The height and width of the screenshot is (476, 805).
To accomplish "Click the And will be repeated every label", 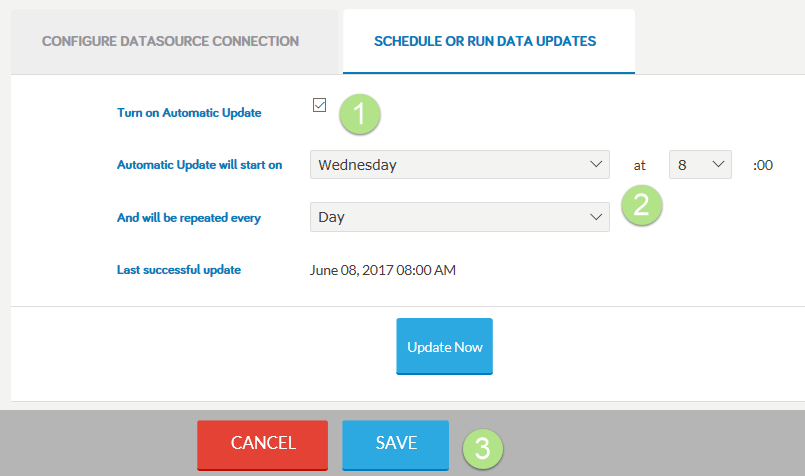I will [189, 218].
